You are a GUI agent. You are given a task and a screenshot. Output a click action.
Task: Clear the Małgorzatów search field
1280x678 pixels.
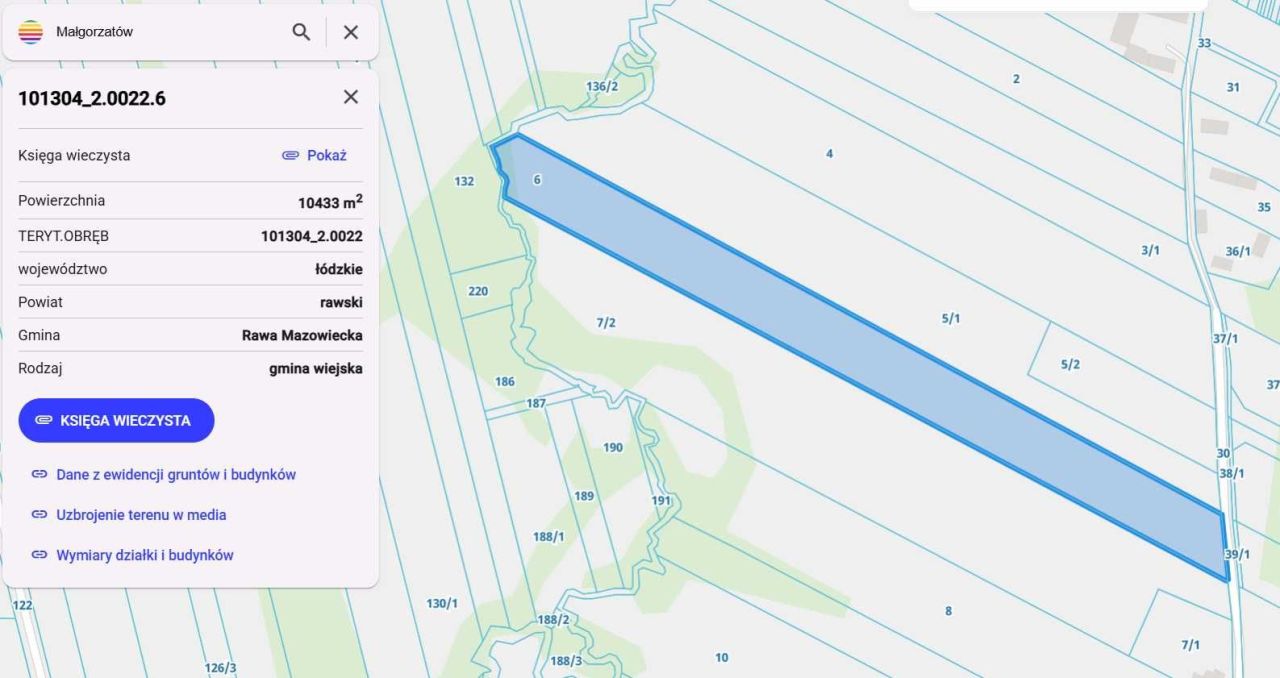click(x=351, y=32)
